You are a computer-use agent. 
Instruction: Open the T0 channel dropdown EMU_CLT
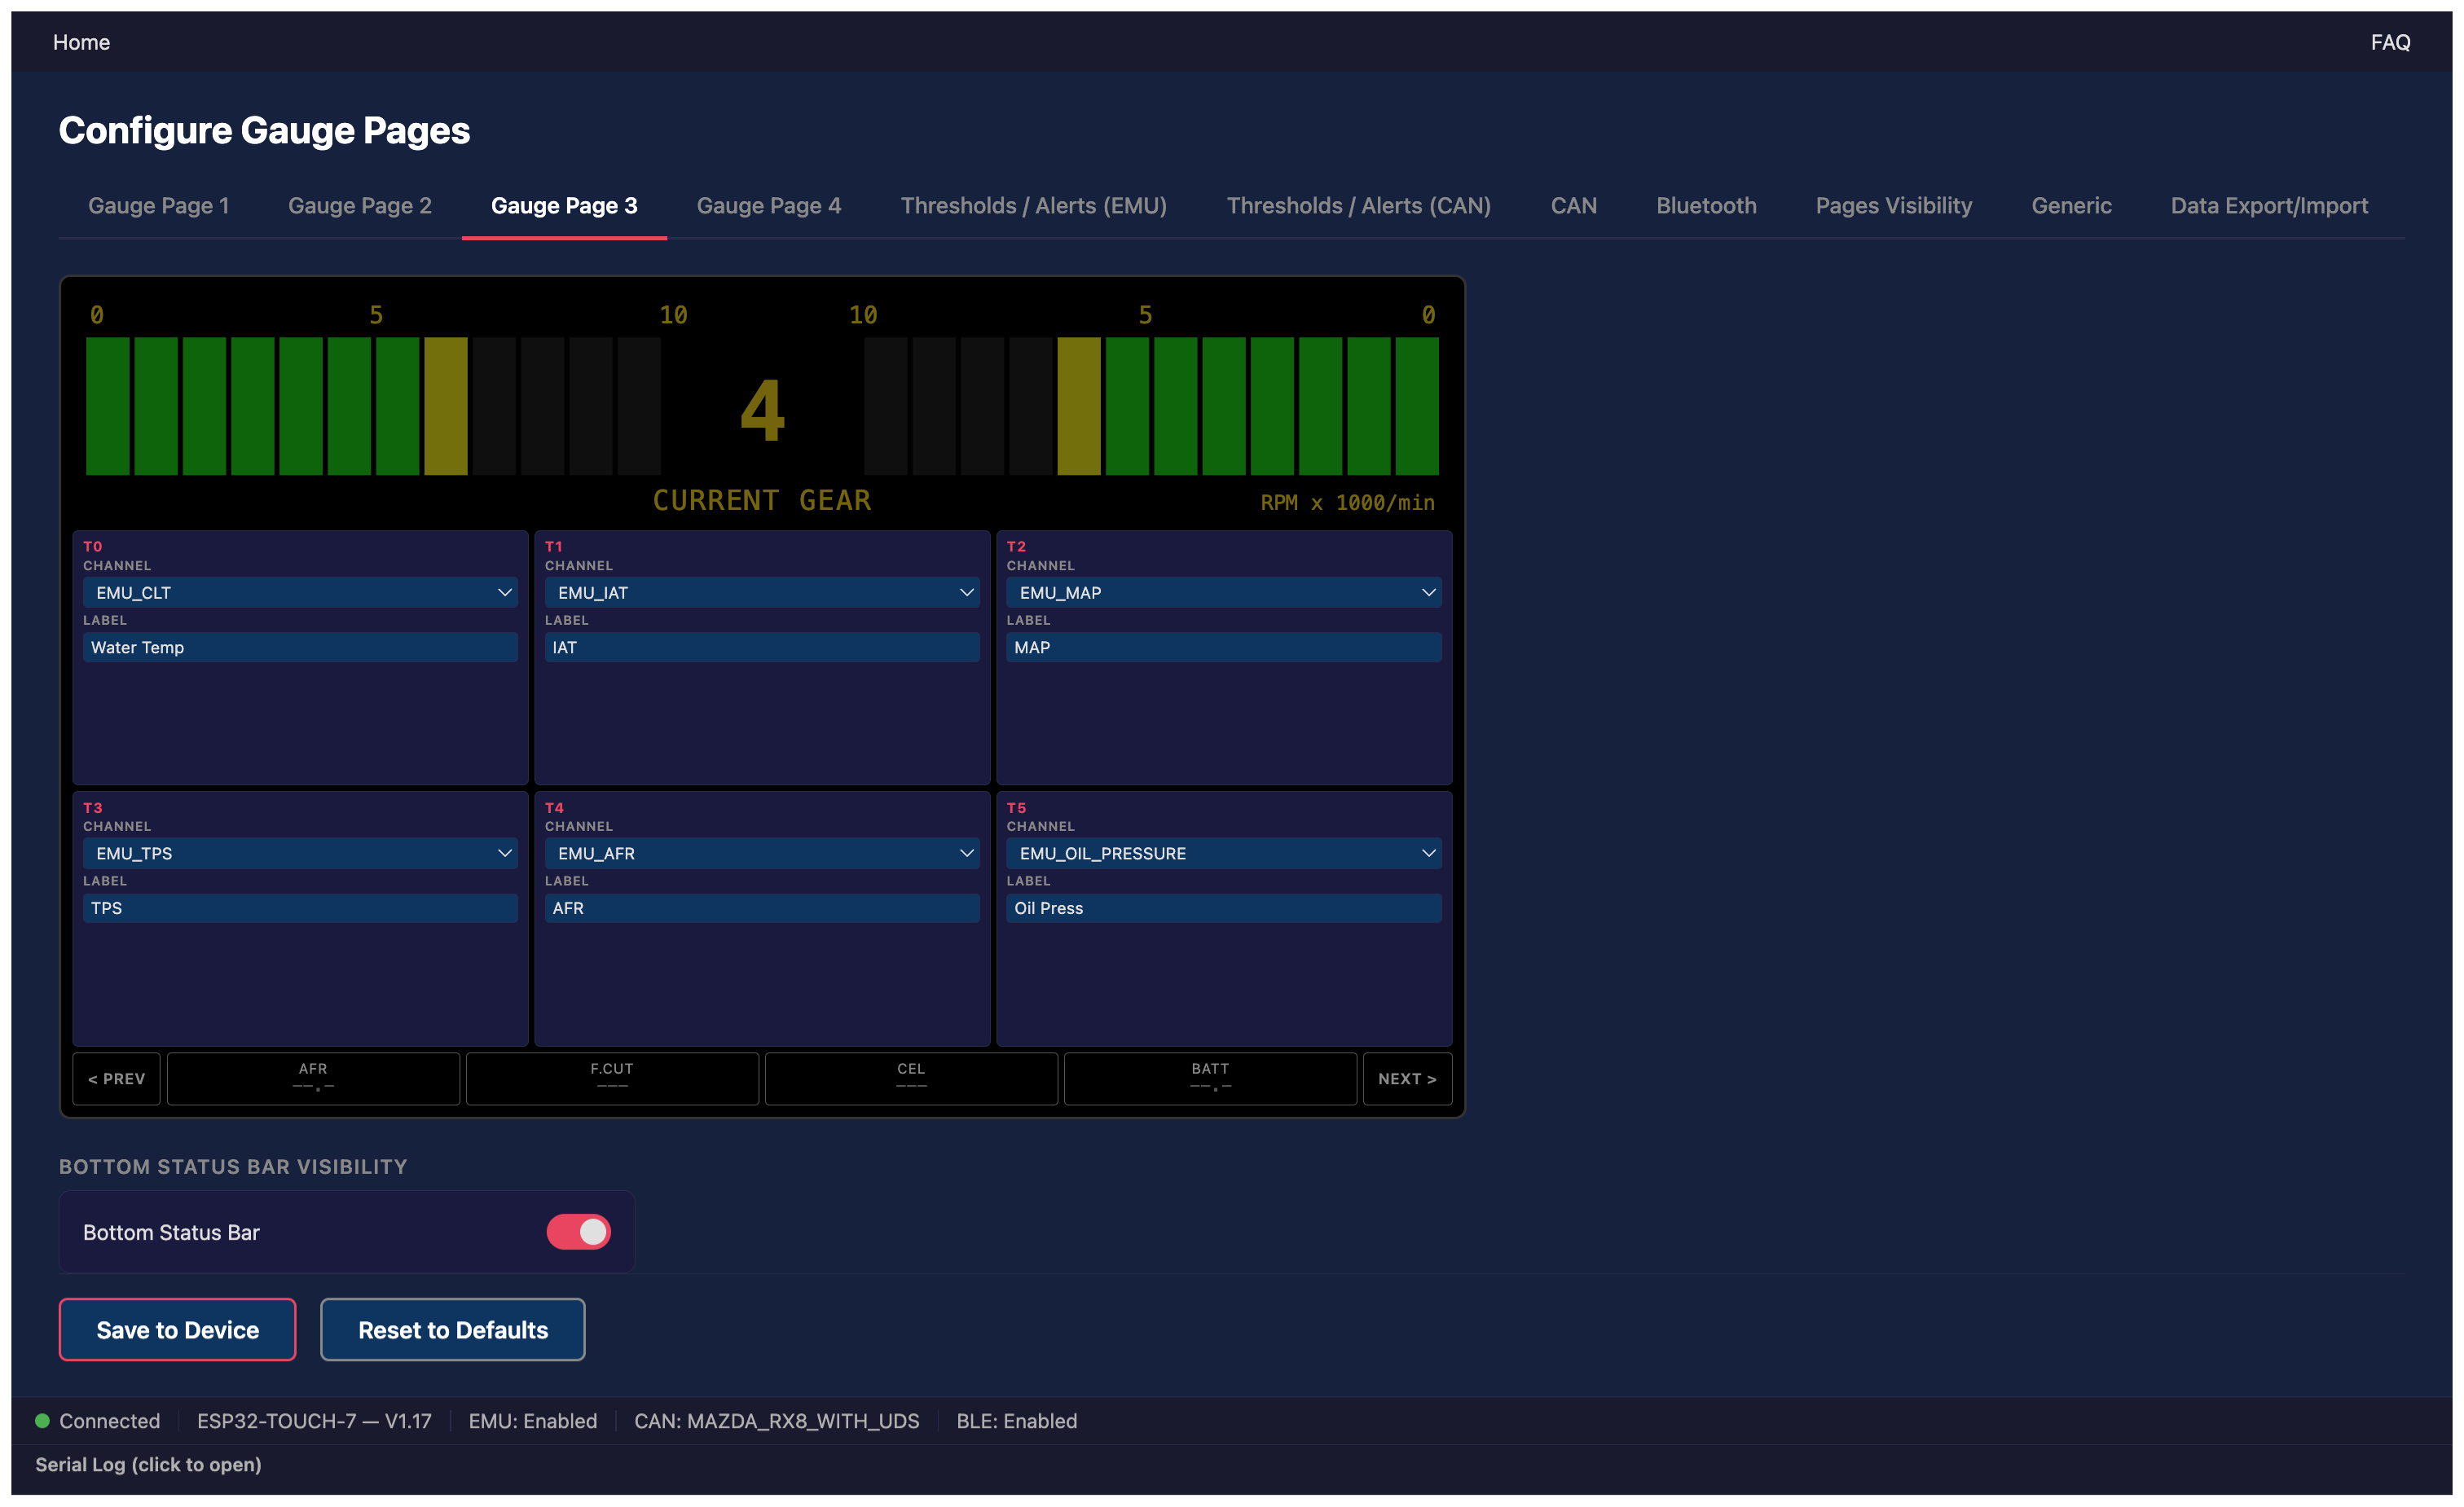pos(300,592)
